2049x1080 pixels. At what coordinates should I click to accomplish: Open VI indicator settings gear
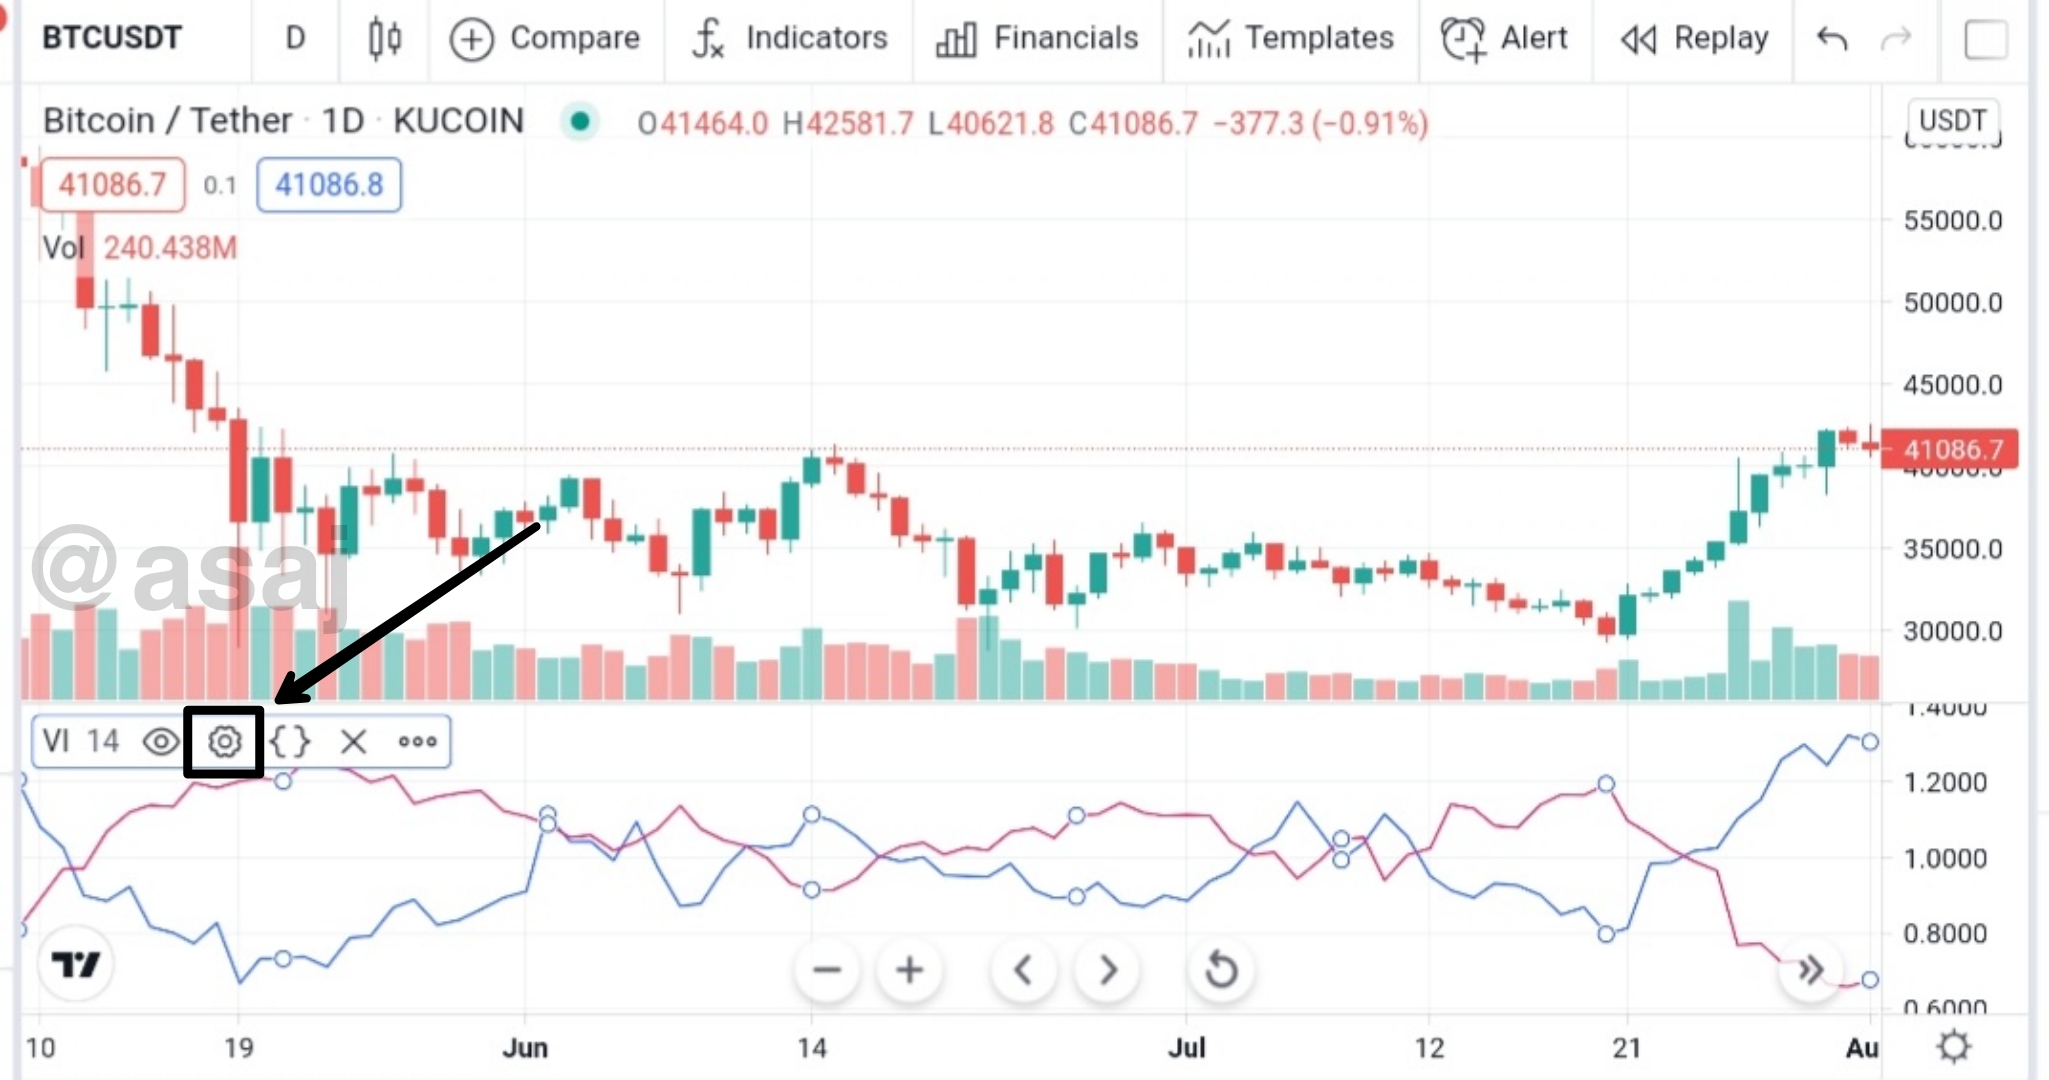[x=225, y=741]
